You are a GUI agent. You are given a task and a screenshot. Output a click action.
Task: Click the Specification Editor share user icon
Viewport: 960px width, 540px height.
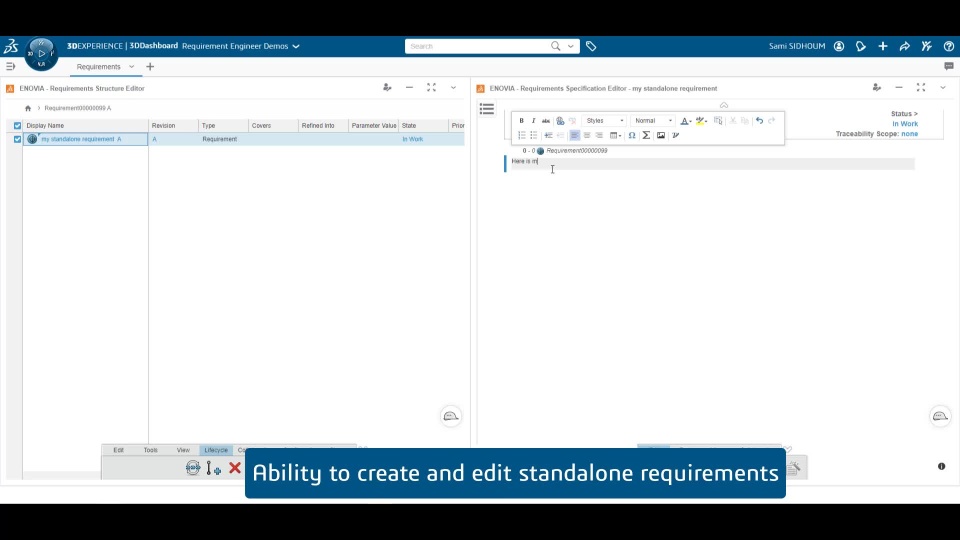(877, 88)
